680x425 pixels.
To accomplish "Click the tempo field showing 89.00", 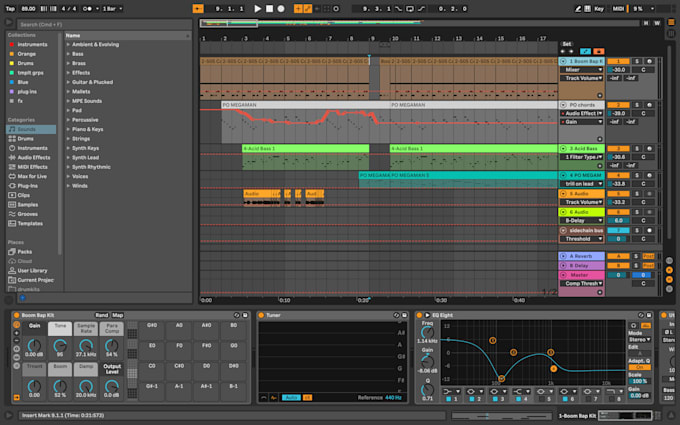I will pyautogui.click(x=28, y=9).
